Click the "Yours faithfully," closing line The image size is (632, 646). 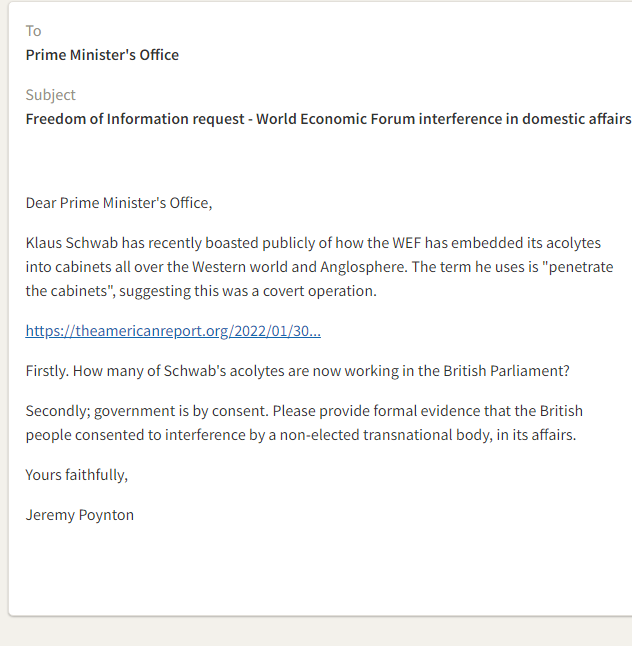[77, 475]
